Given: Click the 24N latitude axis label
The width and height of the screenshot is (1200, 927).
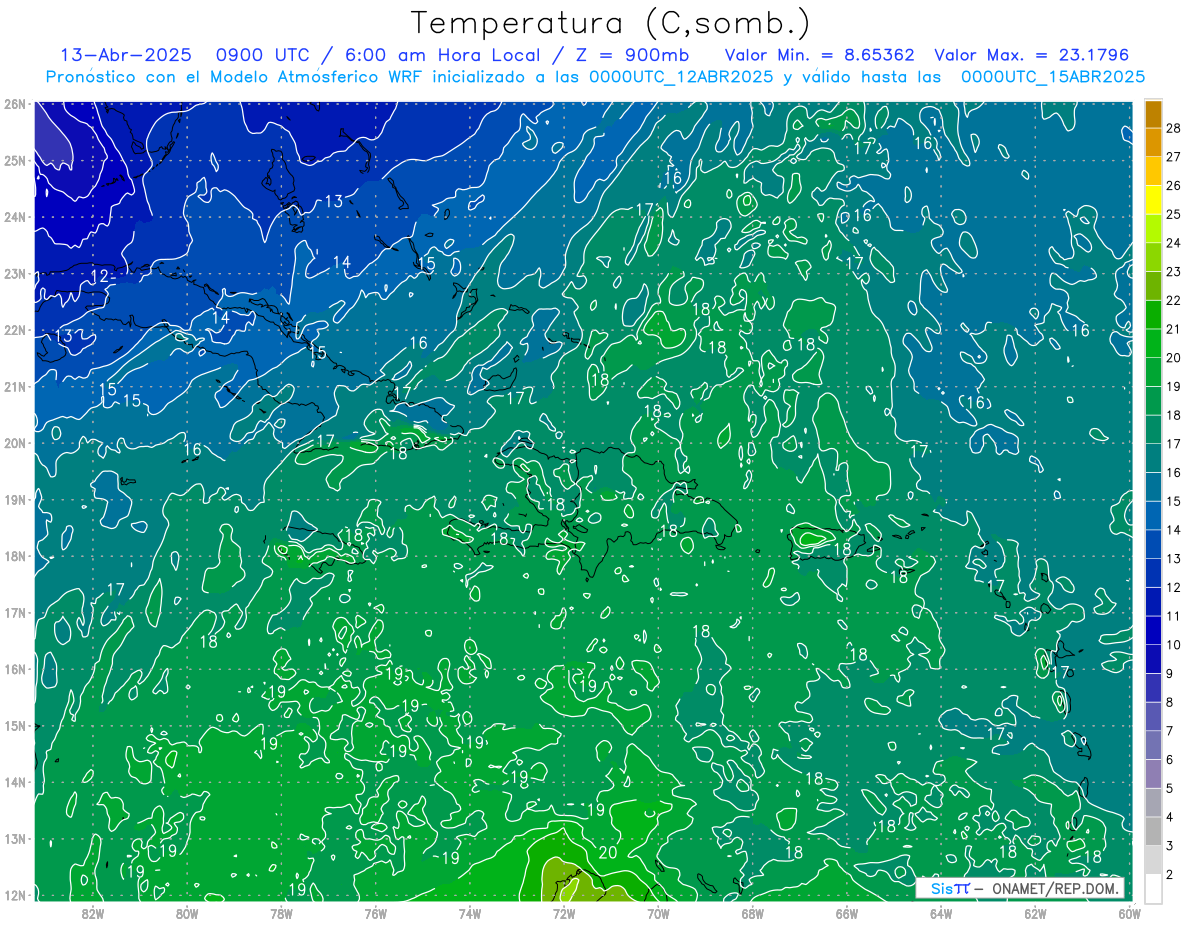Looking at the screenshot, I should pyautogui.click(x=14, y=217).
